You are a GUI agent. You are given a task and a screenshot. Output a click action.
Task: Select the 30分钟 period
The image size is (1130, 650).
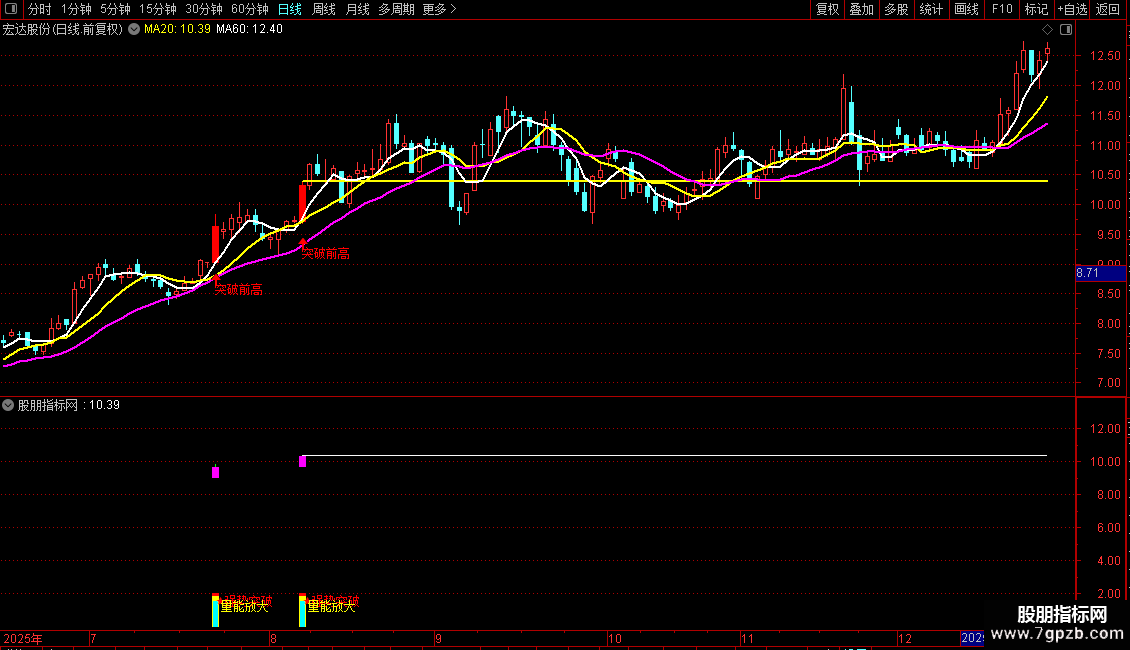pyautogui.click(x=203, y=9)
